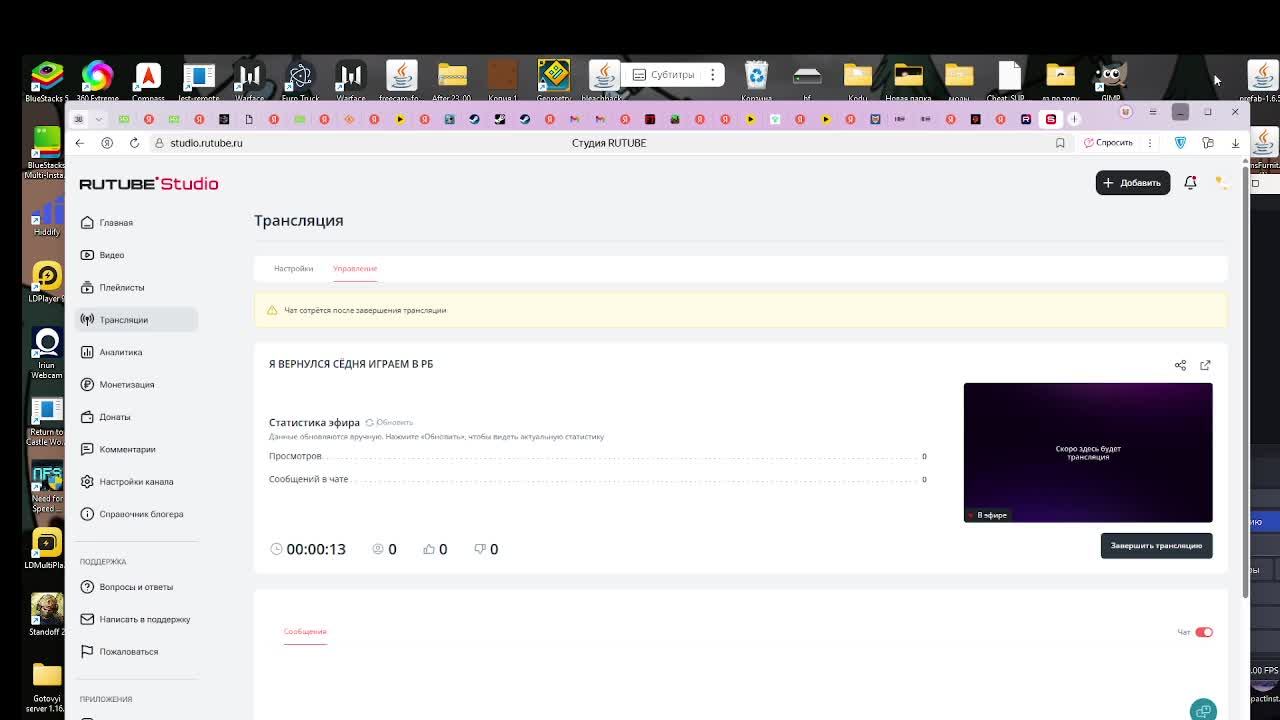Open the stream in a new window icon
This screenshot has width=1280, height=720.
[x=1205, y=365]
